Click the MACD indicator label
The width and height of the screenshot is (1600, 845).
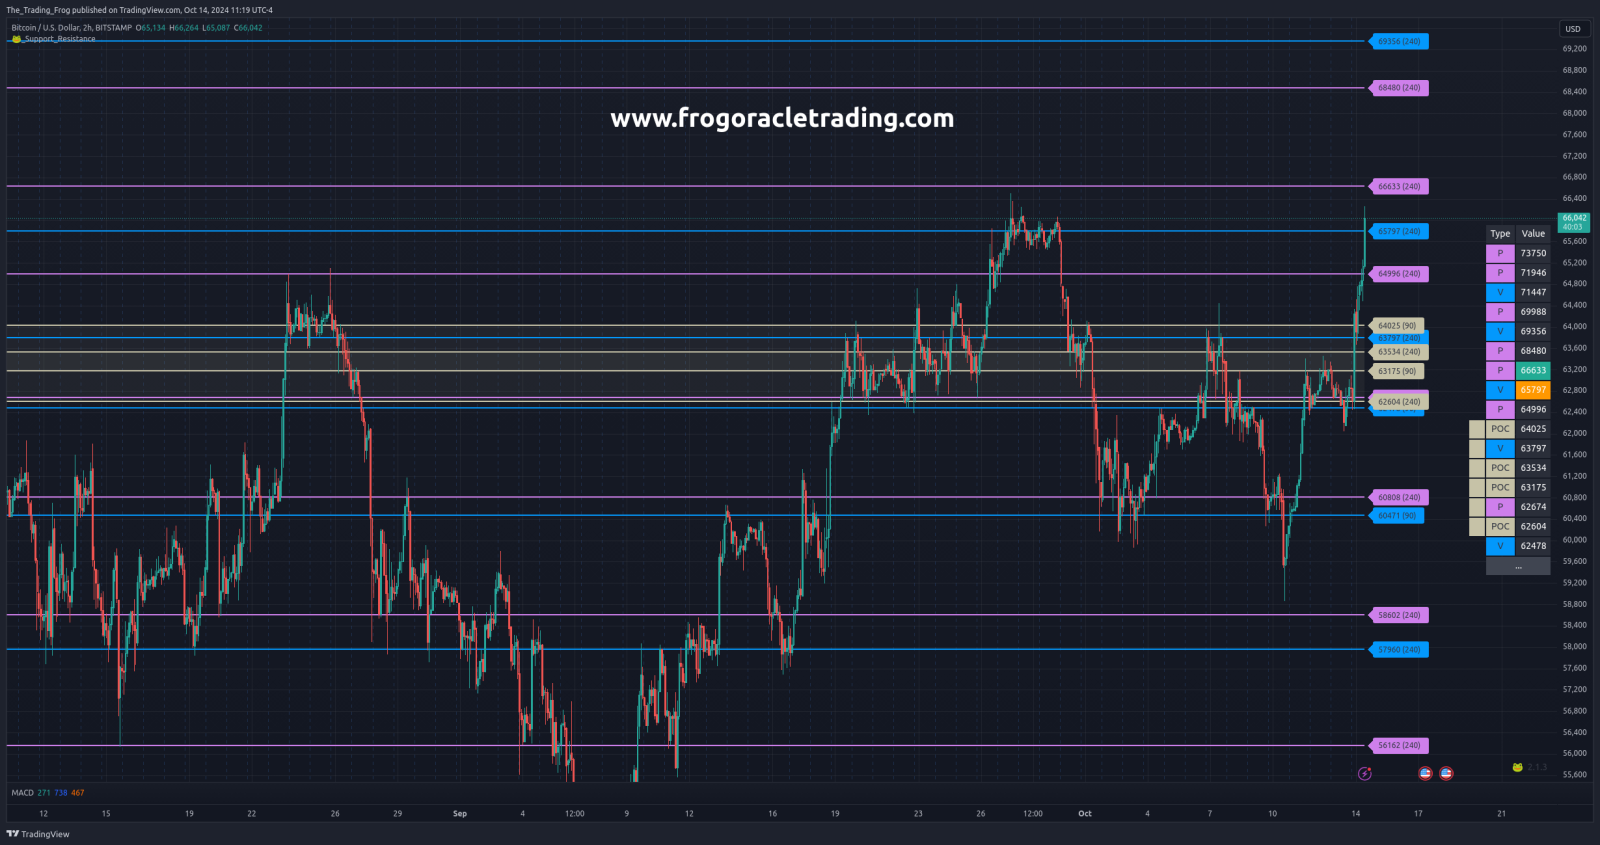tap(22, 792)
